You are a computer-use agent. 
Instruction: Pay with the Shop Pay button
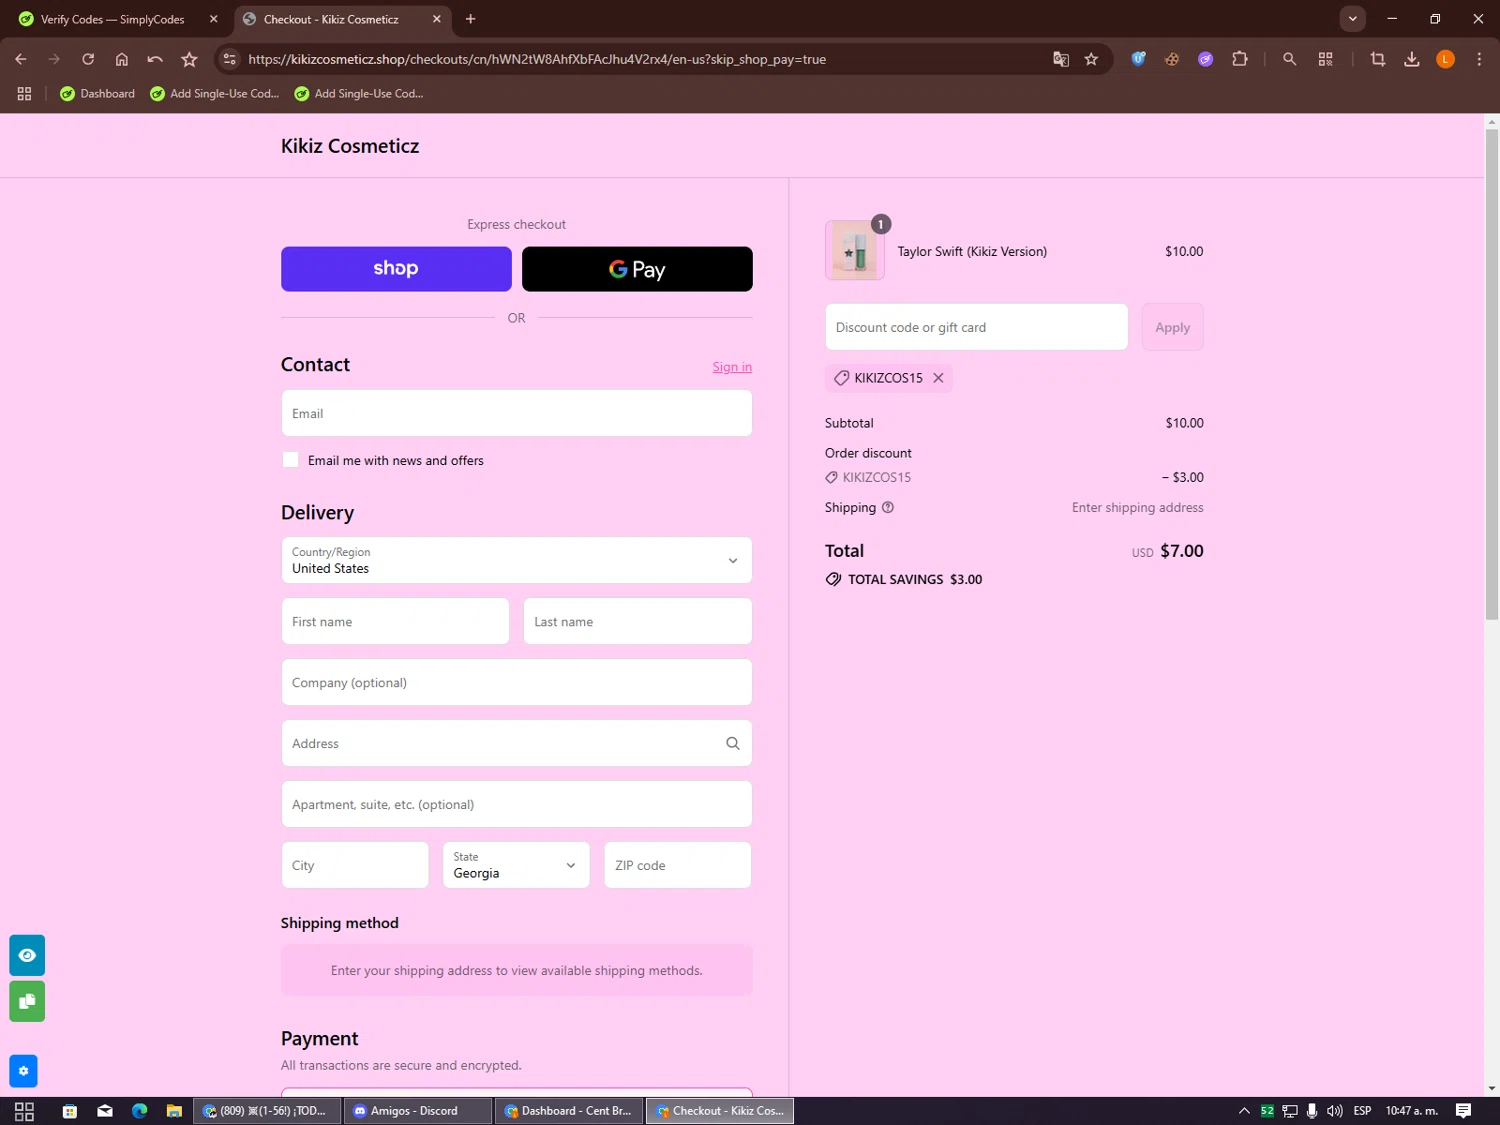pyautogui.click(x=396, y=269)
